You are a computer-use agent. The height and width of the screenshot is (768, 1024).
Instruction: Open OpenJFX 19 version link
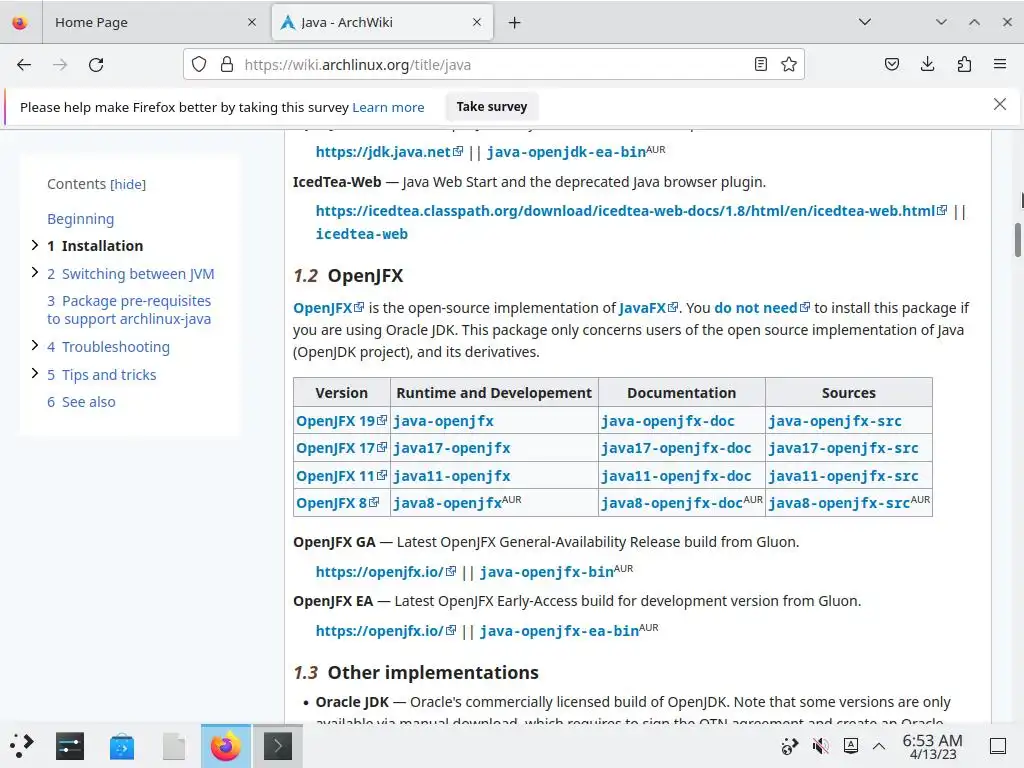(342, 421)
